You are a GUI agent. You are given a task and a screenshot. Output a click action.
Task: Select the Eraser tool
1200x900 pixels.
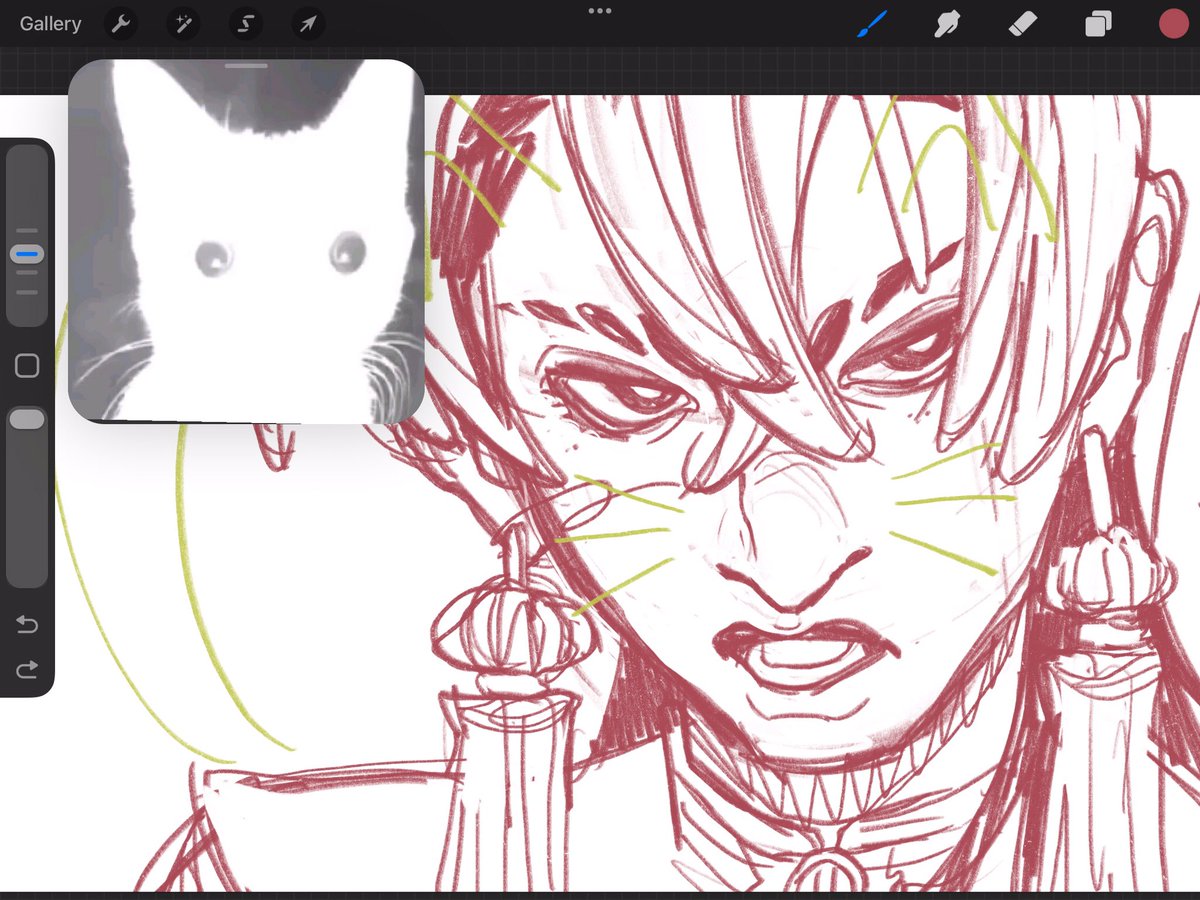(1022, 24)
